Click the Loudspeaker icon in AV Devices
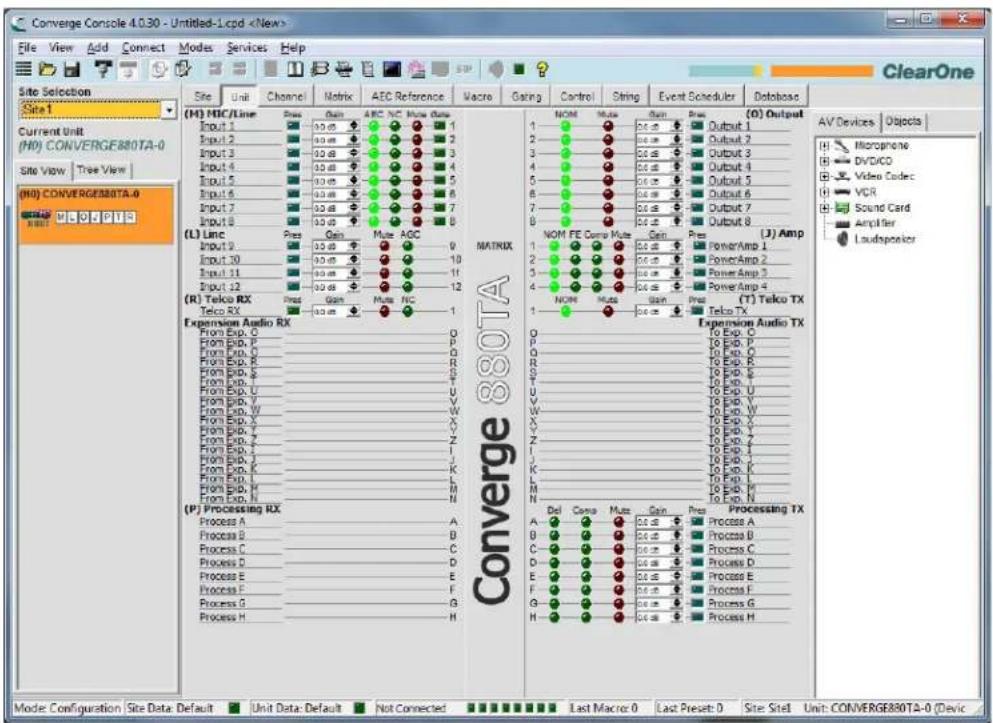The height and width of the screenshot is (723, 993). click(842, 239)
